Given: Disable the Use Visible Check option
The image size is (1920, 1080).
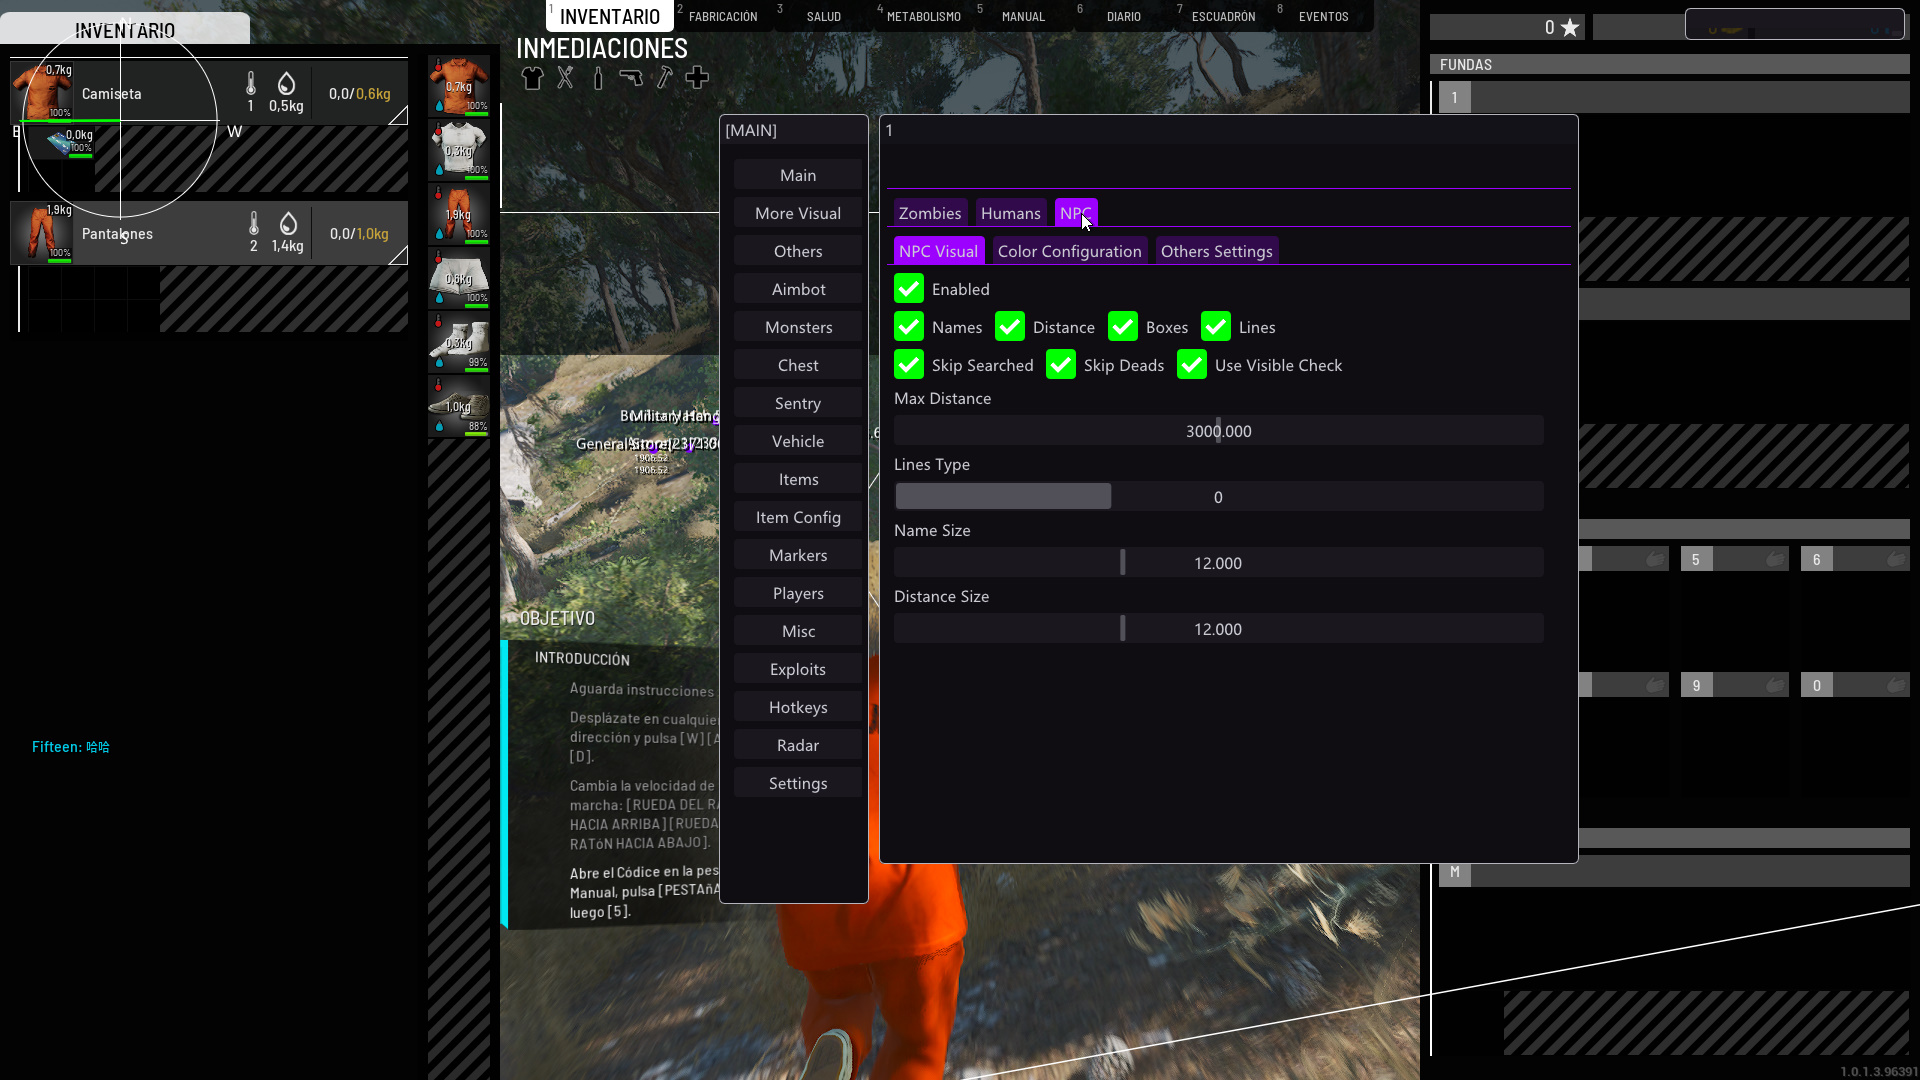Looking at the screenshot, I should [1191, 365].
